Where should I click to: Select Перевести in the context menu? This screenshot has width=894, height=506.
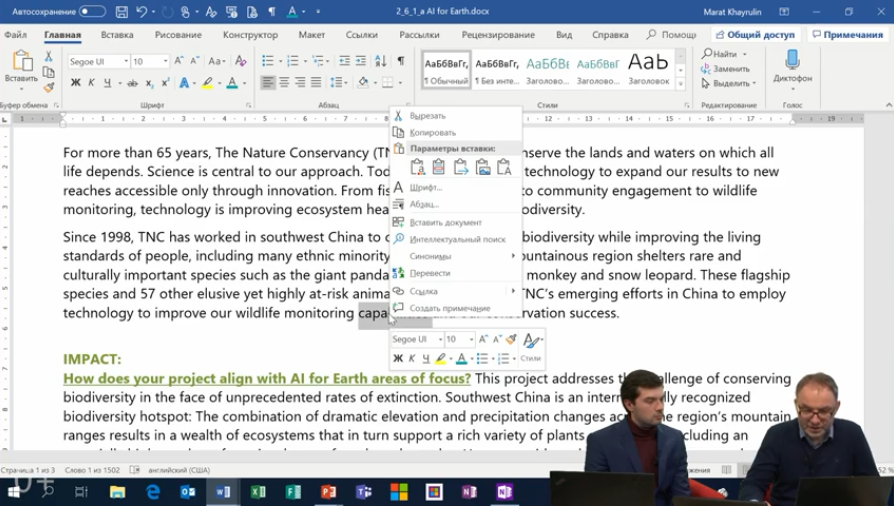pos(456,273)
